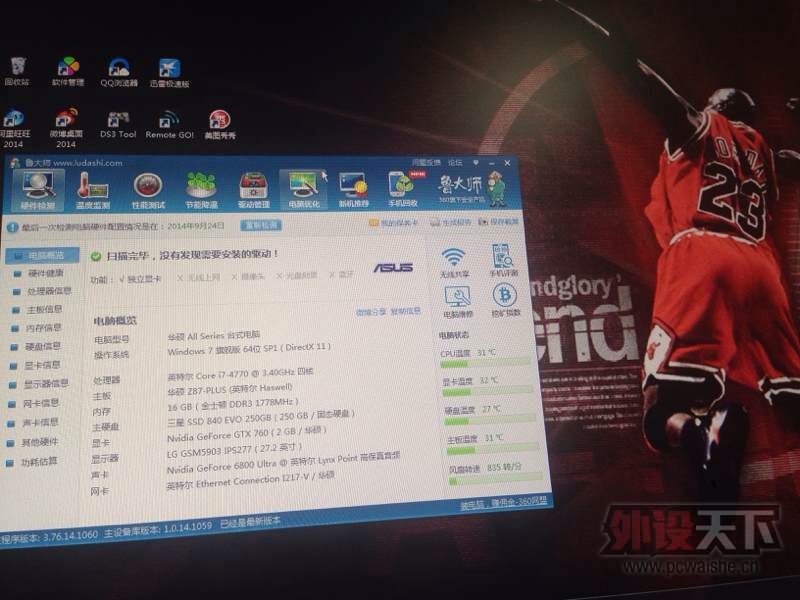Click the Core i7-4770 processor text
Viewport: 800px width, 600px height.
click(x=240, y=373)
